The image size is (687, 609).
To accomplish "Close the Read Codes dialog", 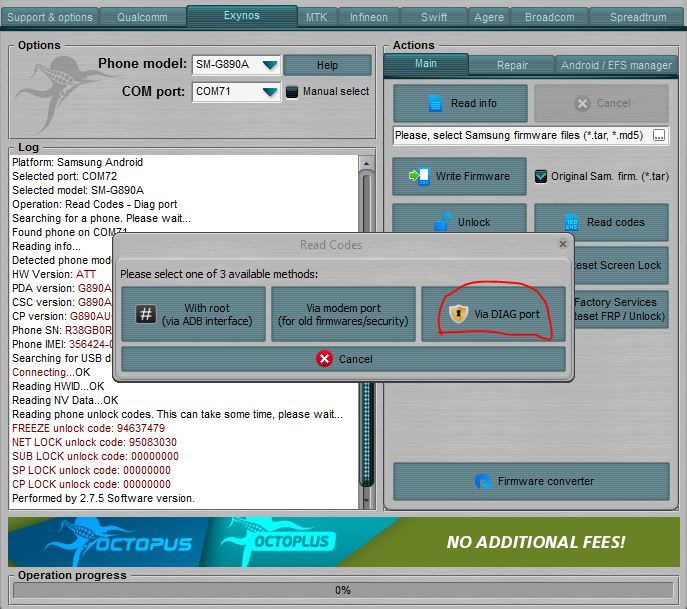I will 563,244.
